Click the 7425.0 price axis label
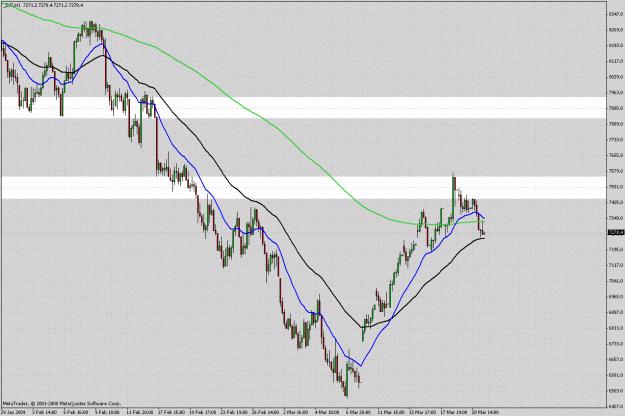 point(616,202)
